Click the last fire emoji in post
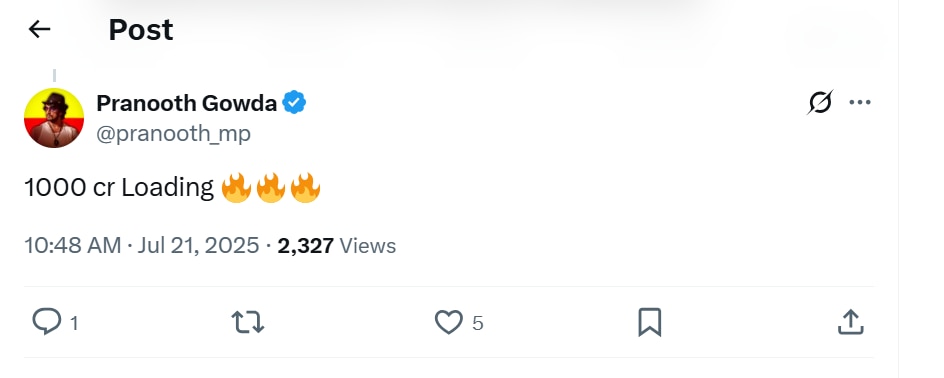944x378 pixels. (305, 188)
